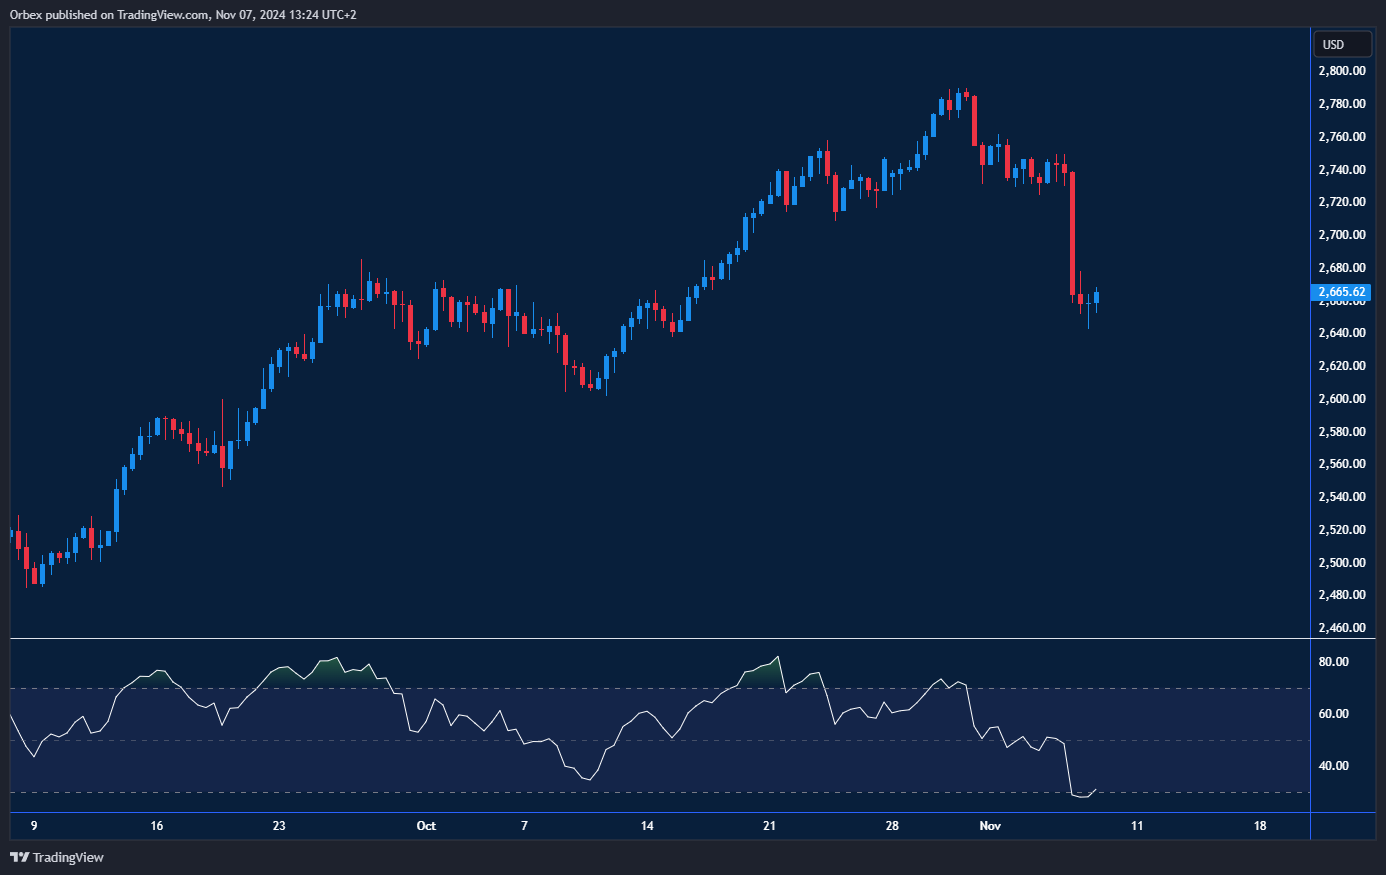Click the Oct label on the time axis
The height and width of the screenshot is (875, 1386).
(x=426, y=826)
